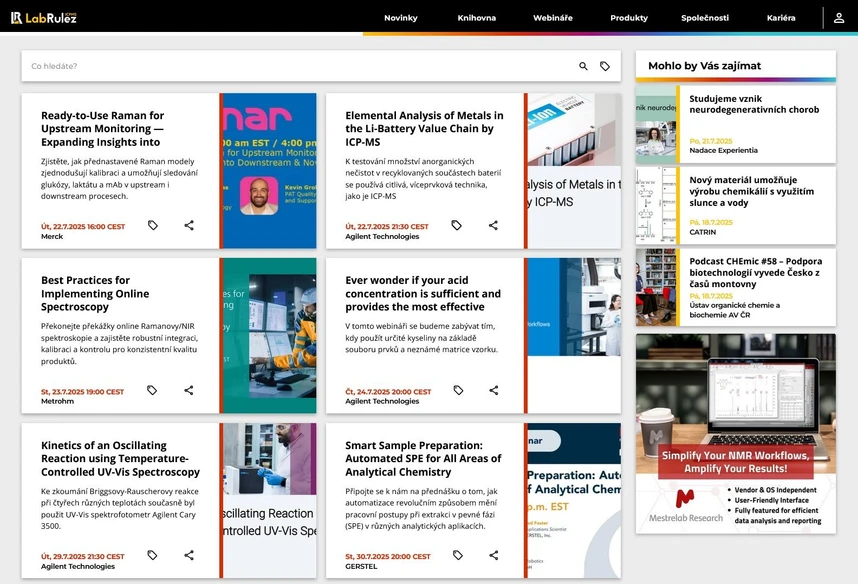
Task: Open the Novinky menu
Action: (x=400, y=18)
